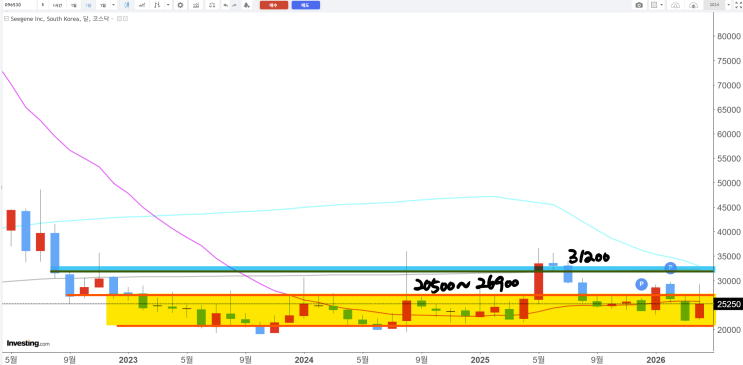Click the balance scale icon
This screenshot has width=743, height=365.
point(212,5)
